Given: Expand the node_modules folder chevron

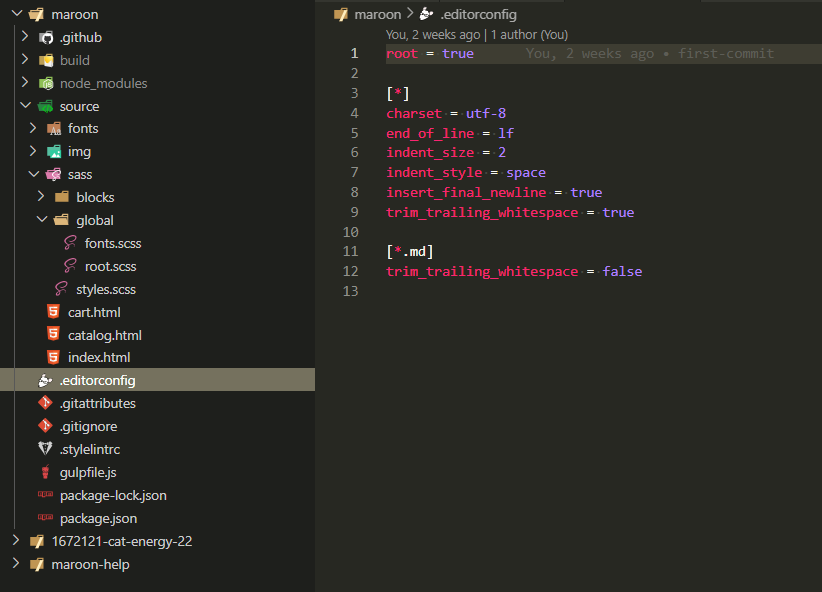Looking at the screenshot, I should click(25, 83).
